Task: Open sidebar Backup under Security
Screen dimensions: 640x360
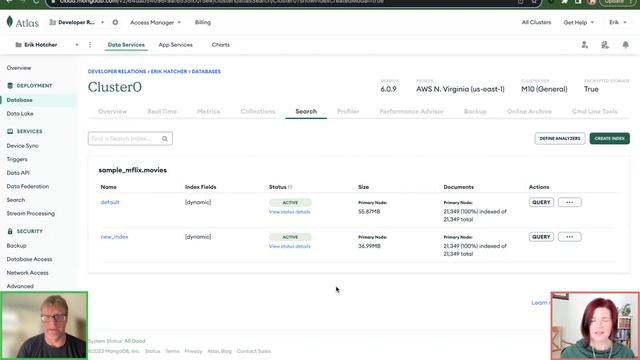Action: [17, 246]
